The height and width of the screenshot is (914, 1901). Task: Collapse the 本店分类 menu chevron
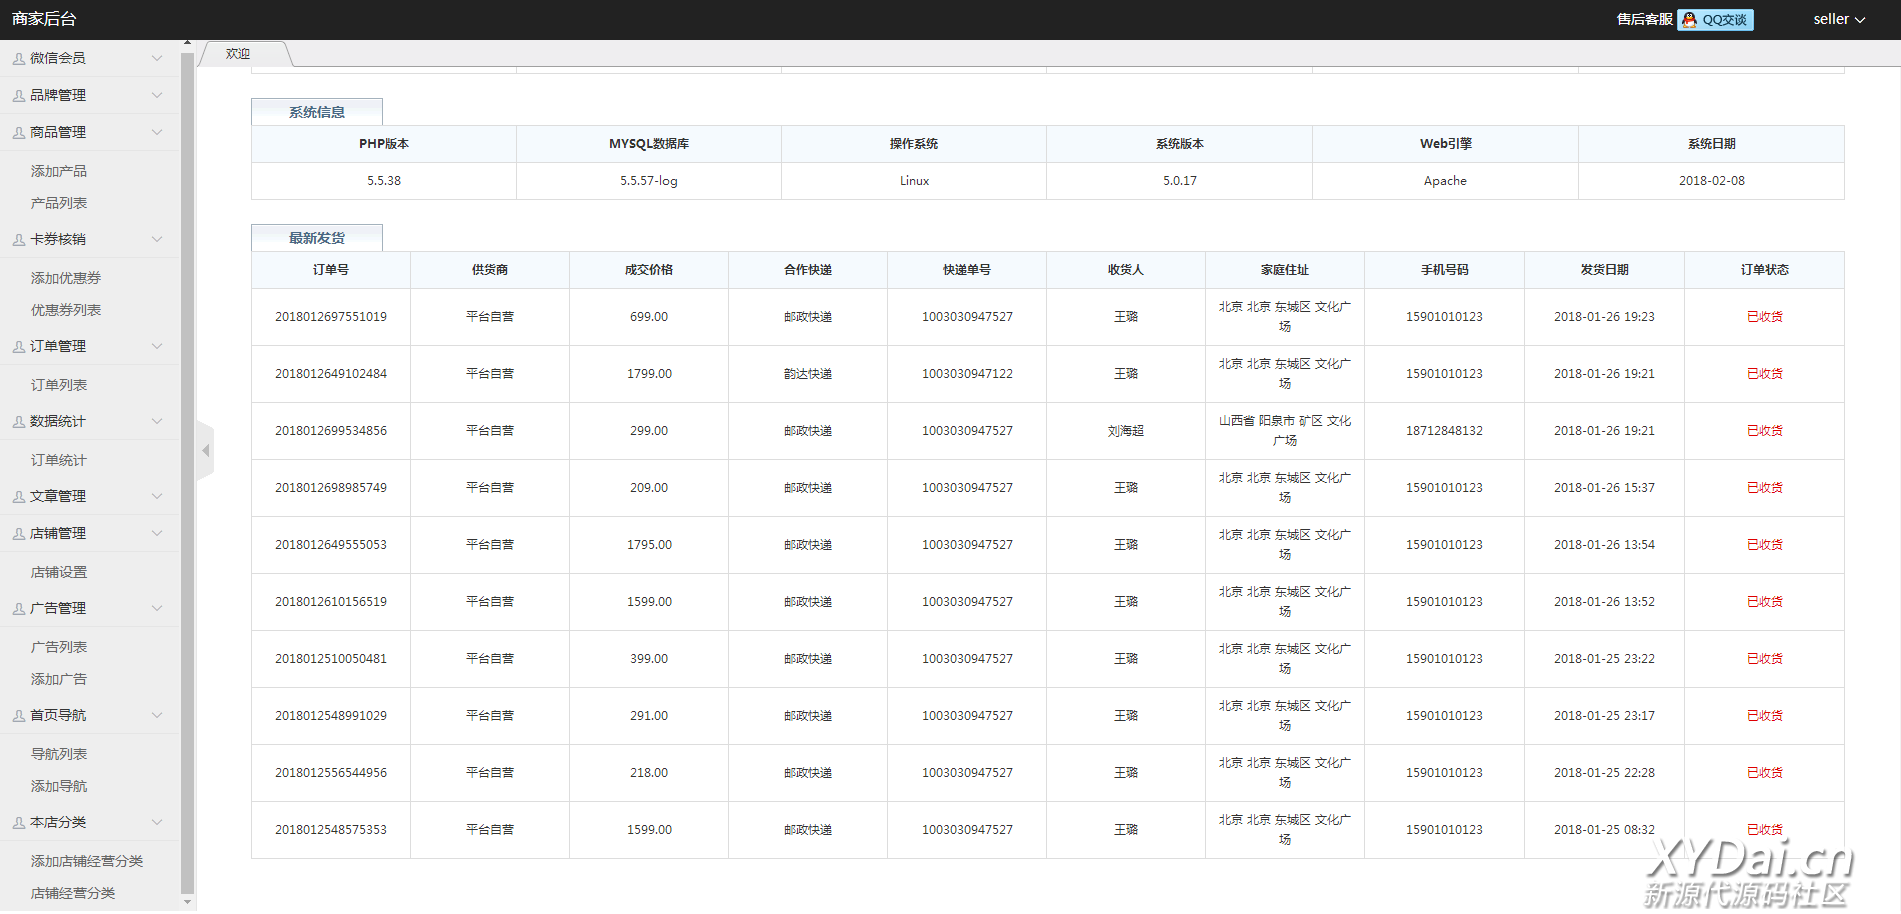tap(157, 822)
